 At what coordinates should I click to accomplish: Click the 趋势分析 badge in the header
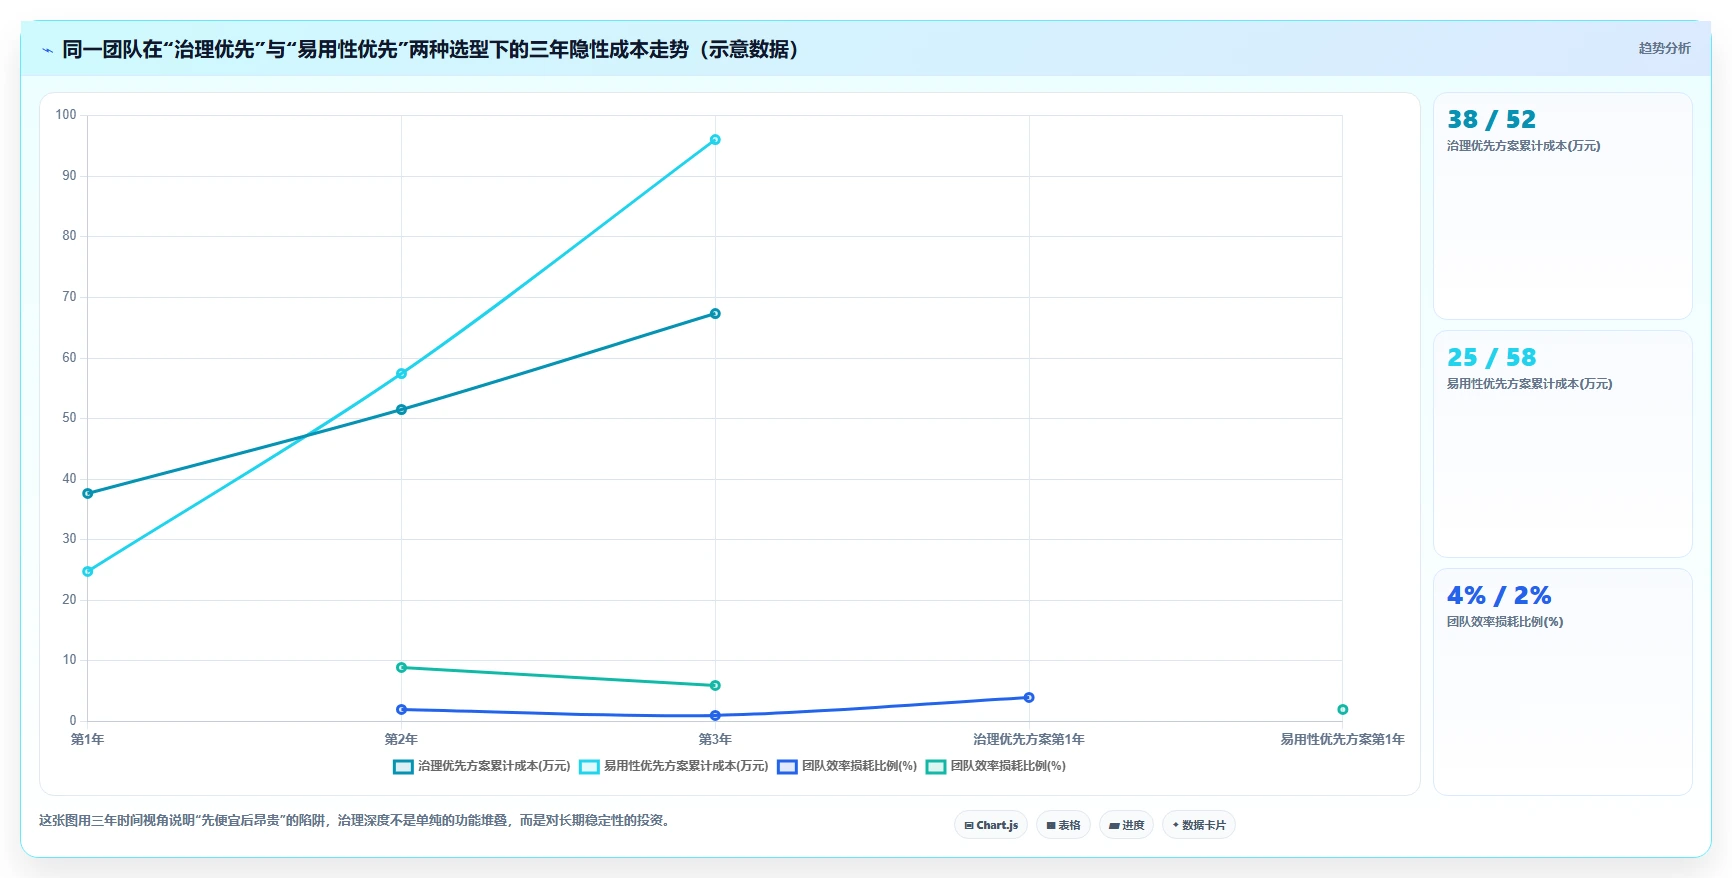point(1664,48)
